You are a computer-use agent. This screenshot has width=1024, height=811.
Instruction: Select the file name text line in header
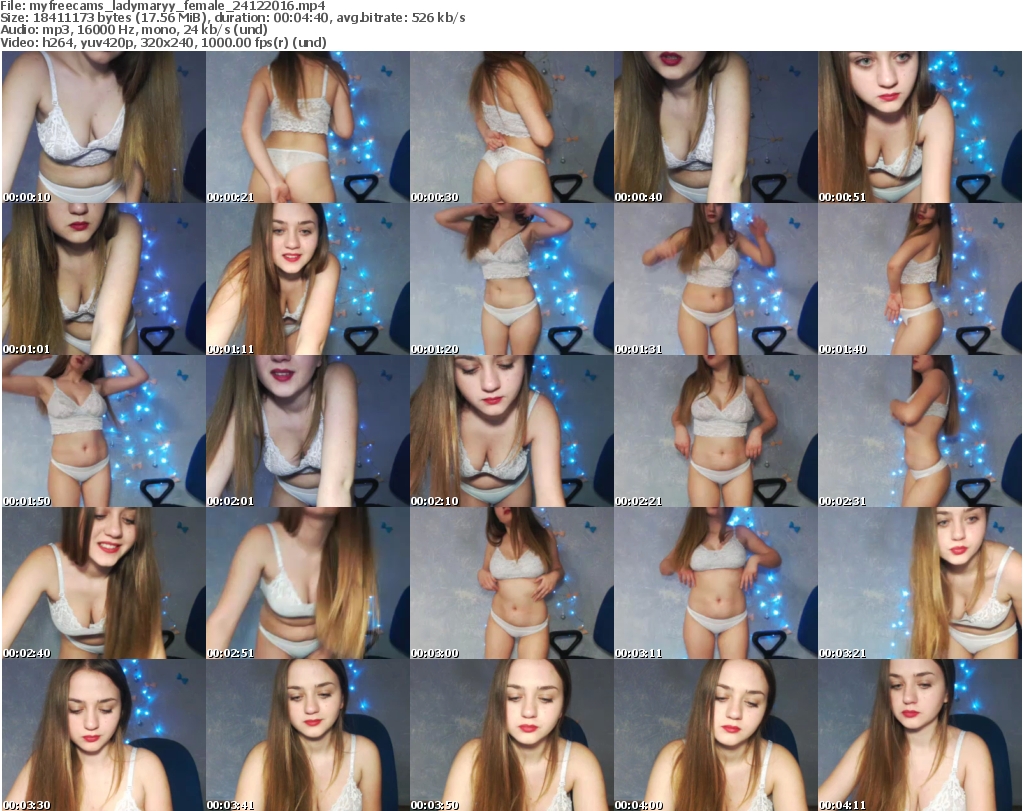tap(163, 6)
